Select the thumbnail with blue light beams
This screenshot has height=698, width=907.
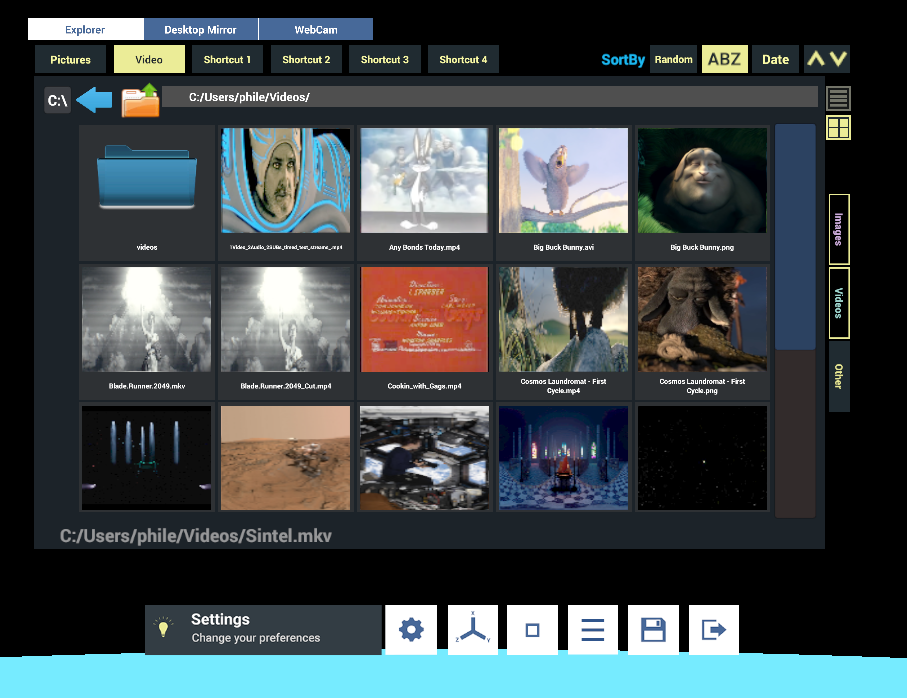(x=147, y=458)
